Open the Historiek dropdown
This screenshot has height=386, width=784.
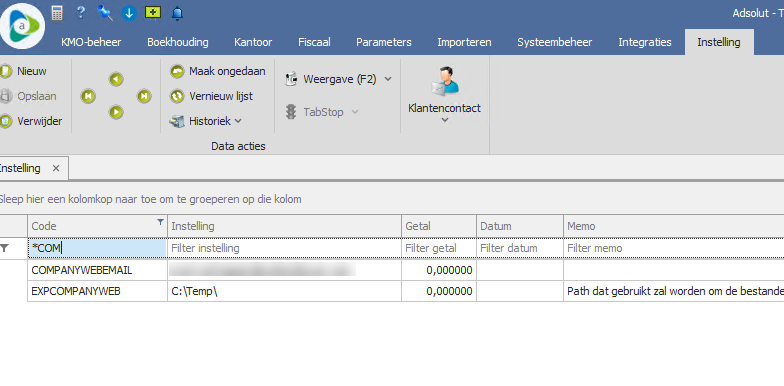[206, 121]
